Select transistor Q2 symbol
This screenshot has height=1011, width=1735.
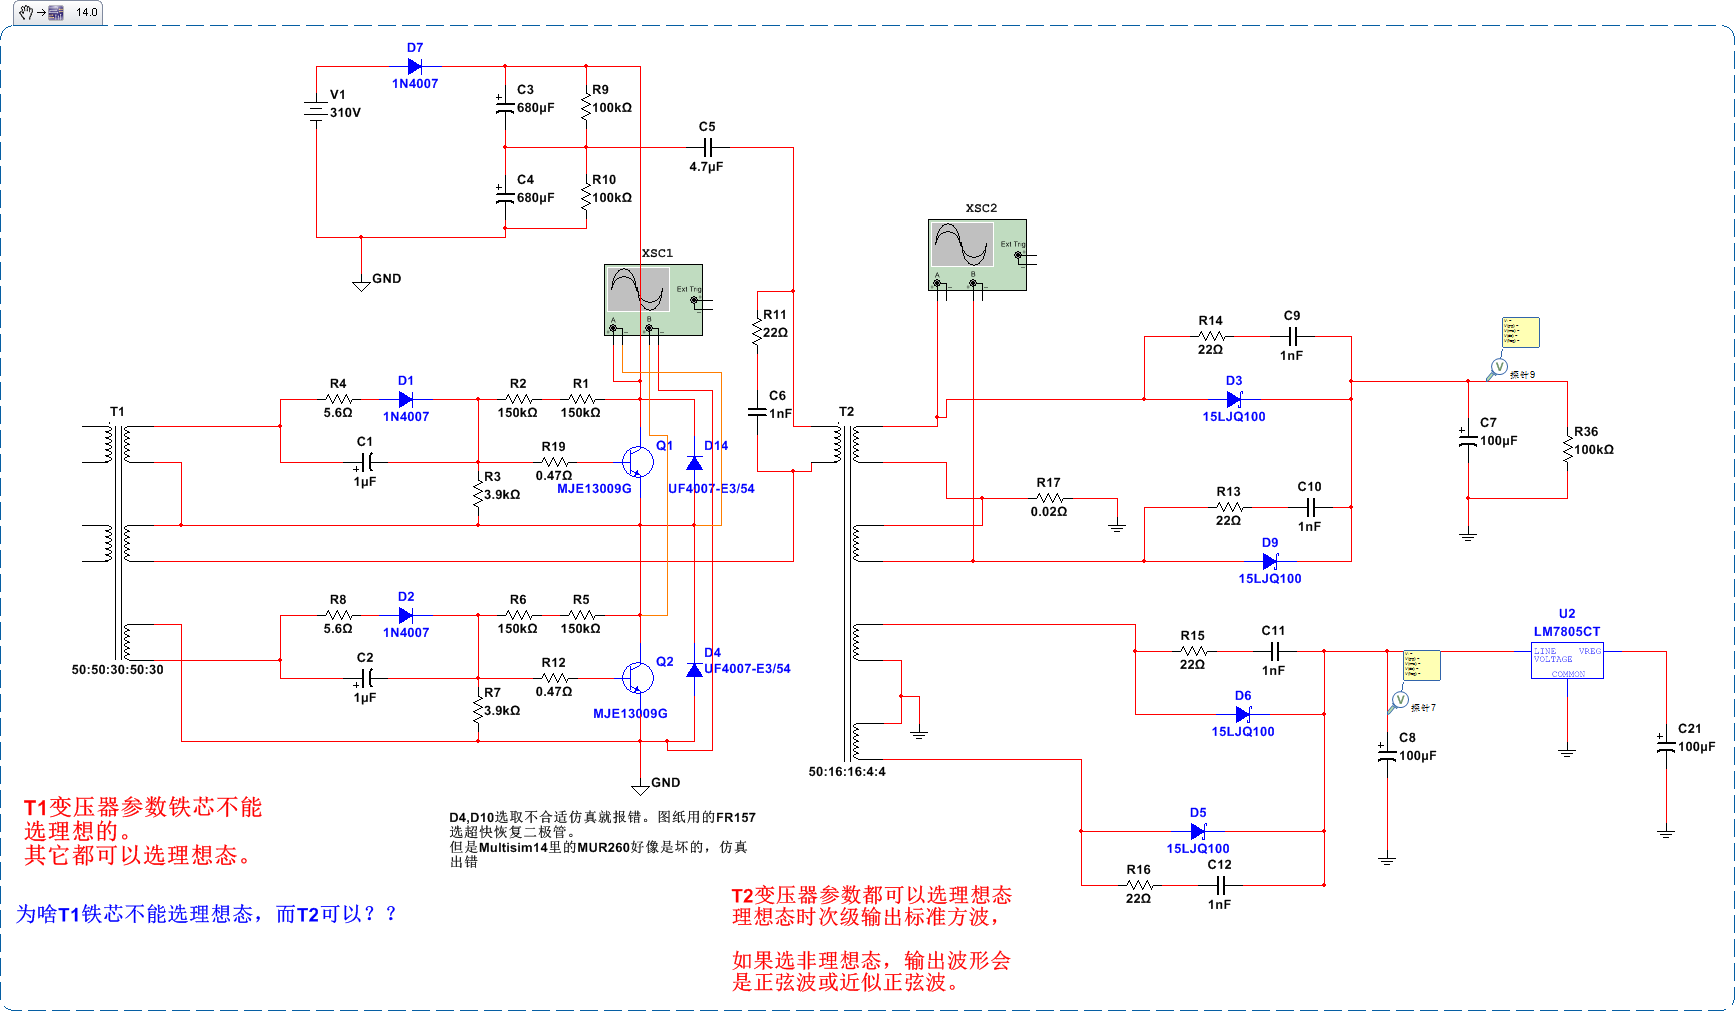(637, 678)
